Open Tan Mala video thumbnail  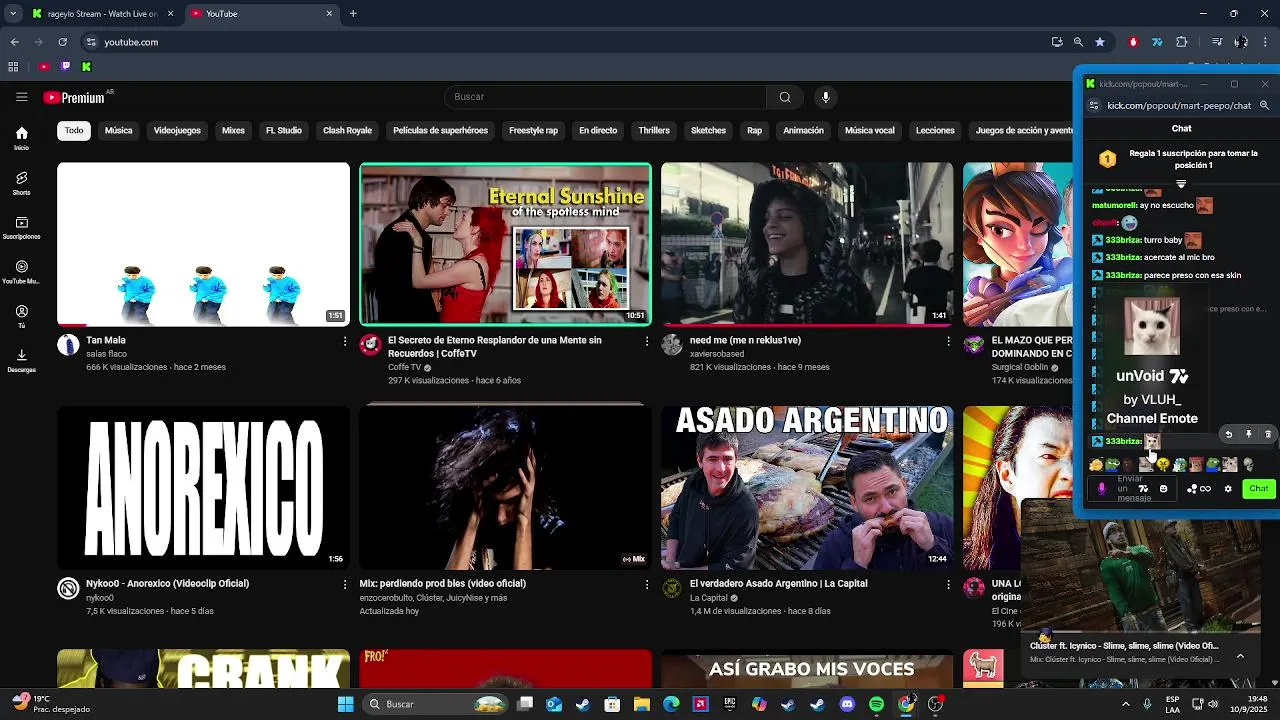point(203,244)
